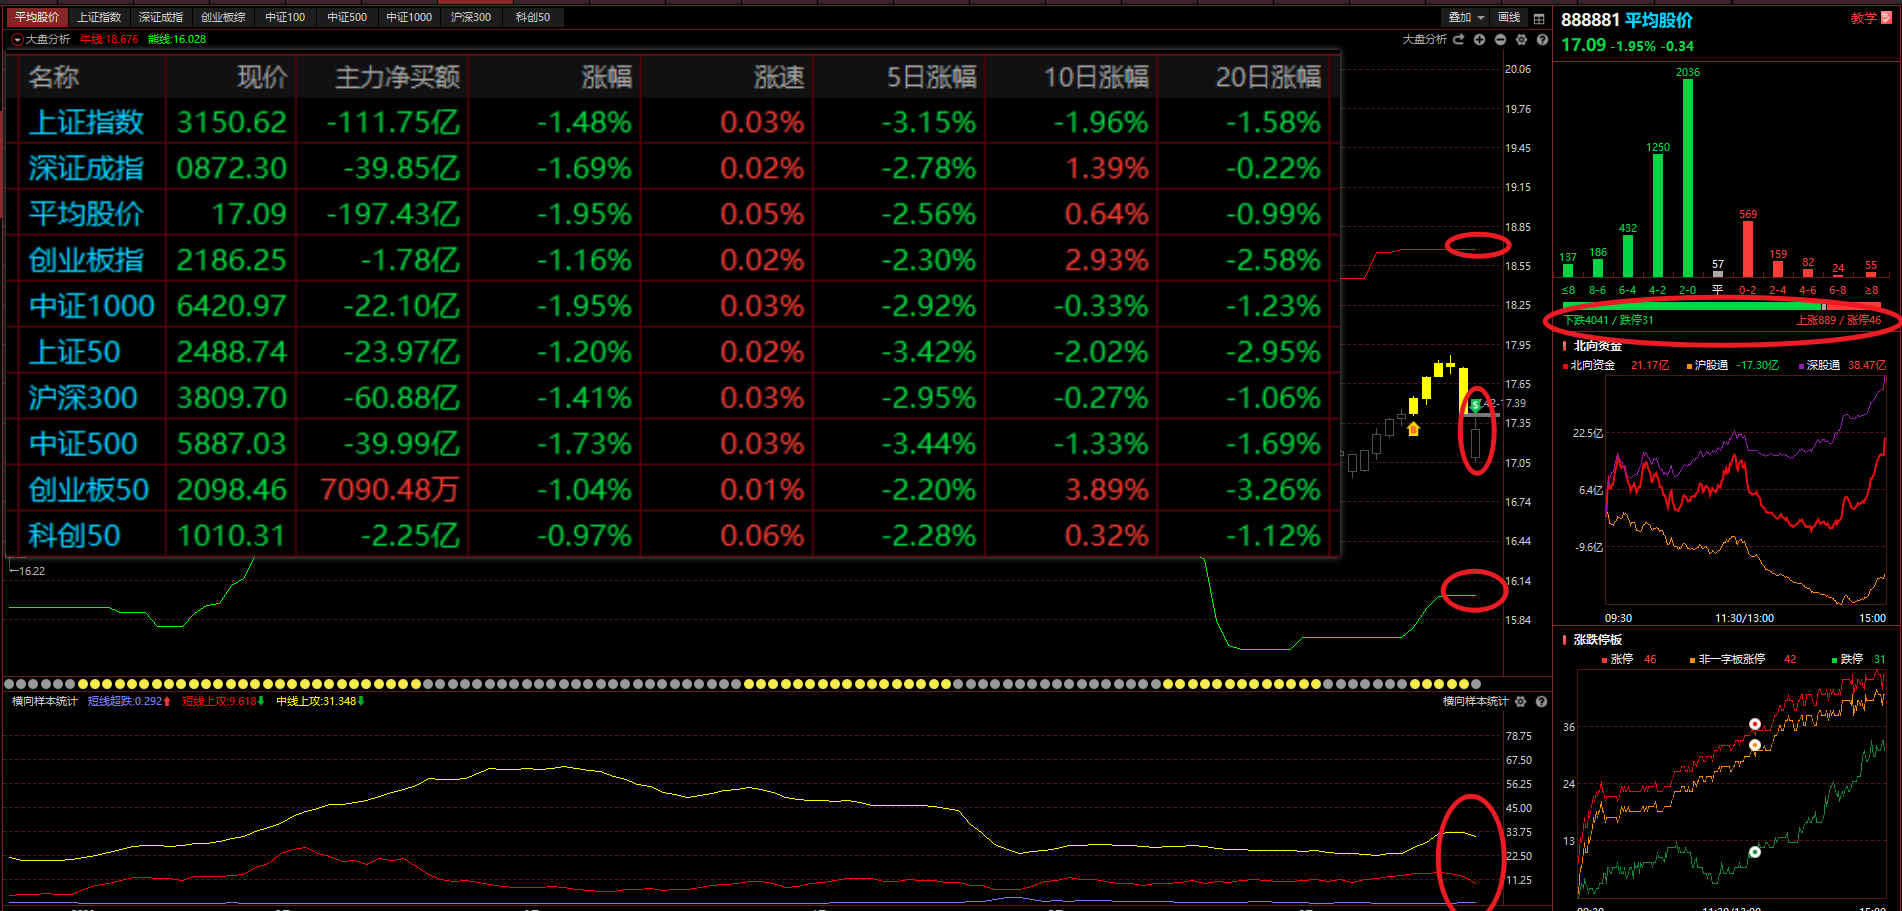Switch to the 中证500 tab
The image size is (1902, 911).
(347, 17)
